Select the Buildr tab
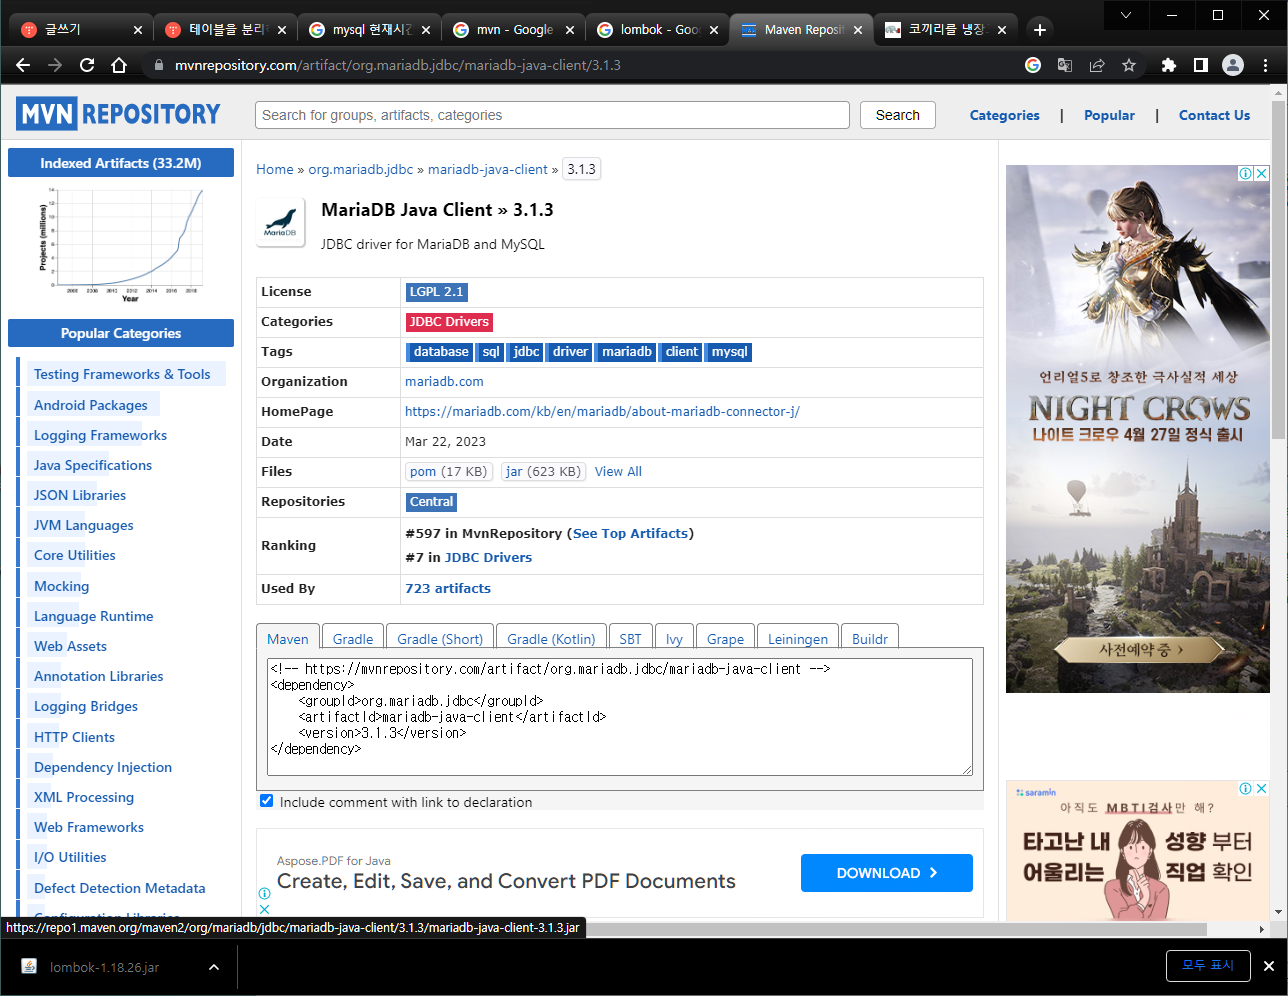The image size is (1288, 996). [870, 639]
